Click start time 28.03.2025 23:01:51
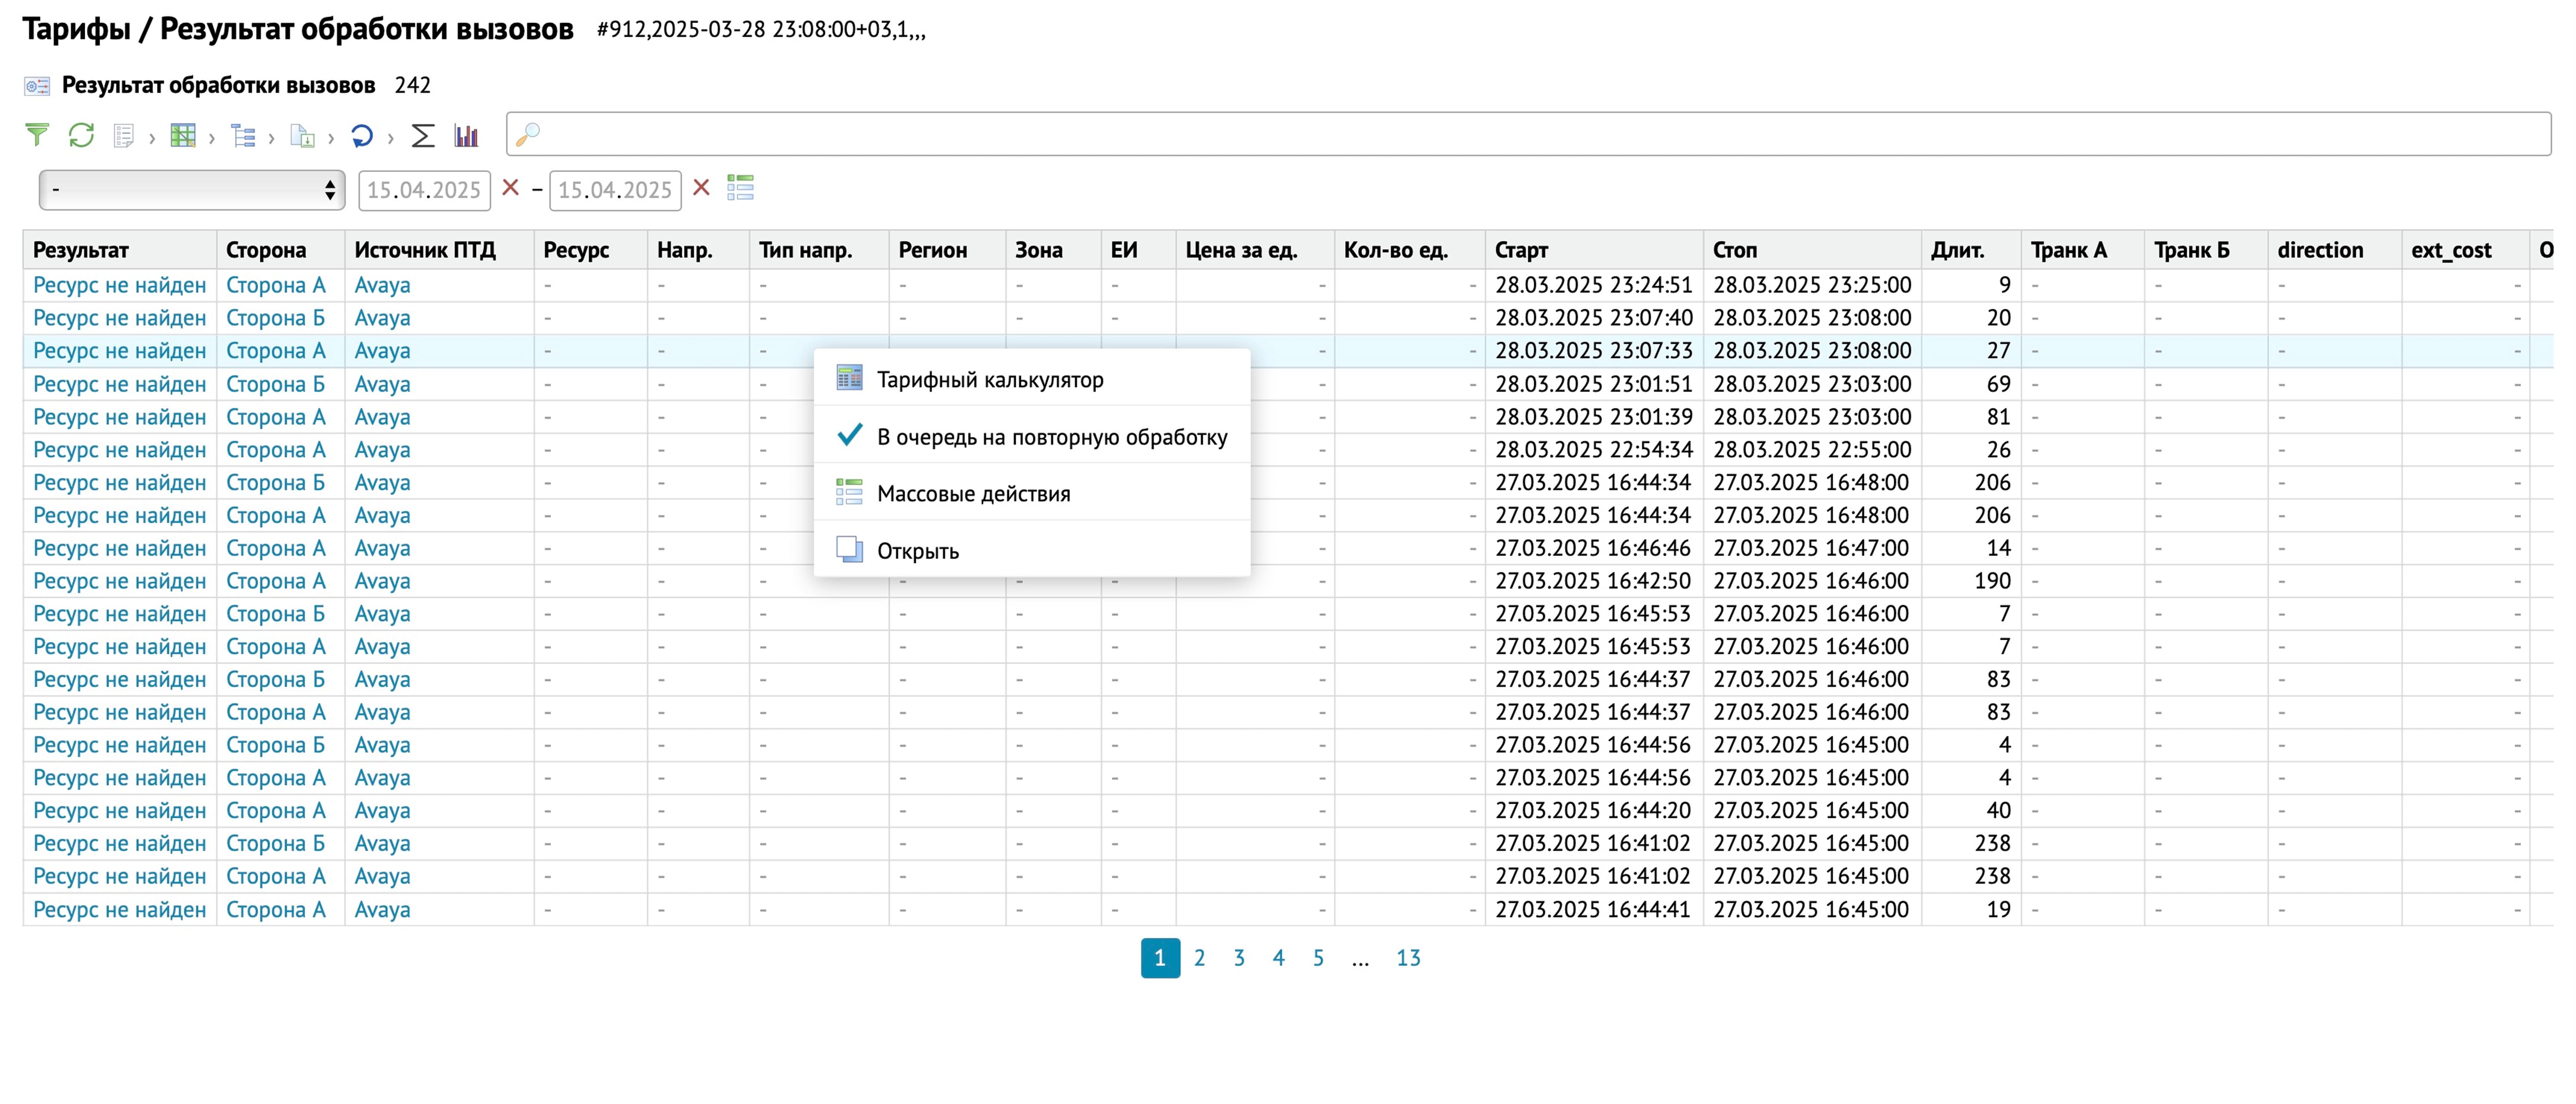Viewport: 2576px width, 1104px height. click(x=1593, y=384)
